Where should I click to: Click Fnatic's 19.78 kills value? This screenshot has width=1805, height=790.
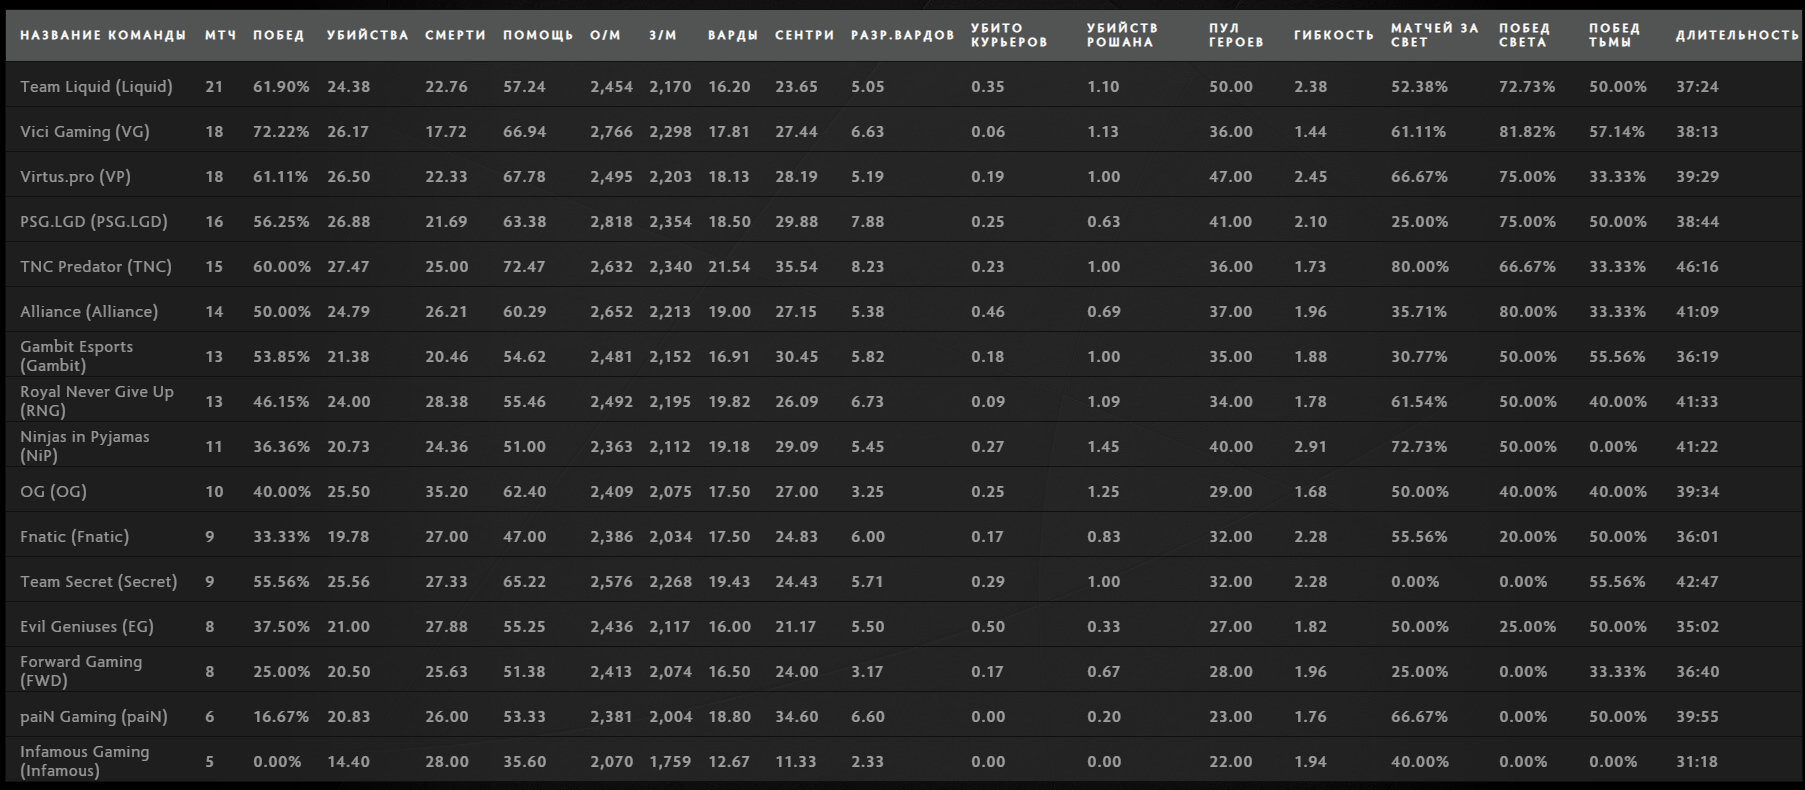point(348,537)
